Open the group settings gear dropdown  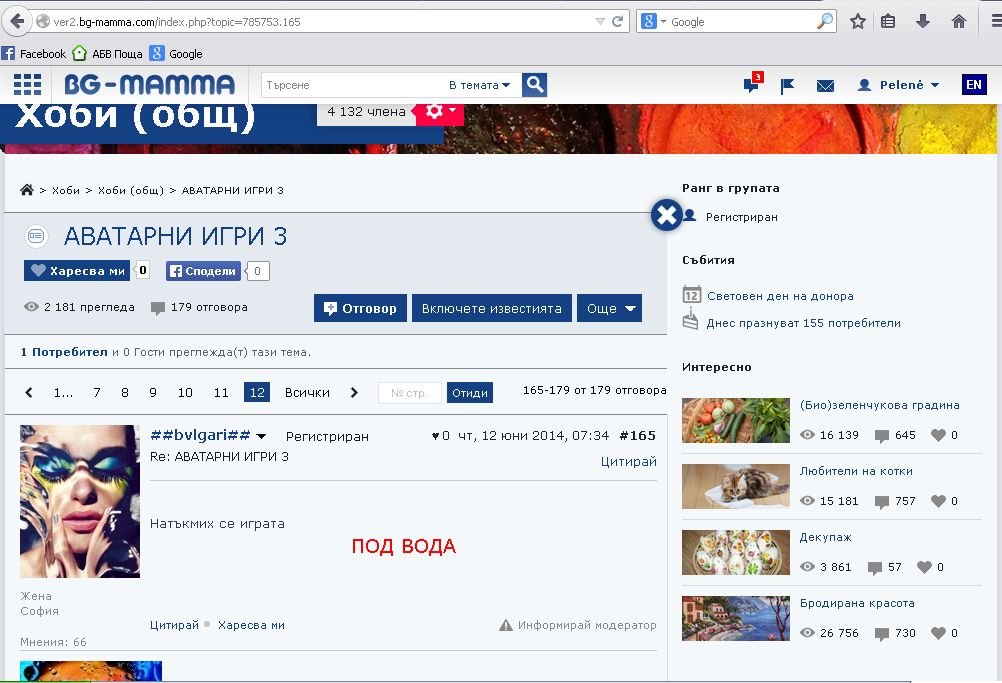440,111
